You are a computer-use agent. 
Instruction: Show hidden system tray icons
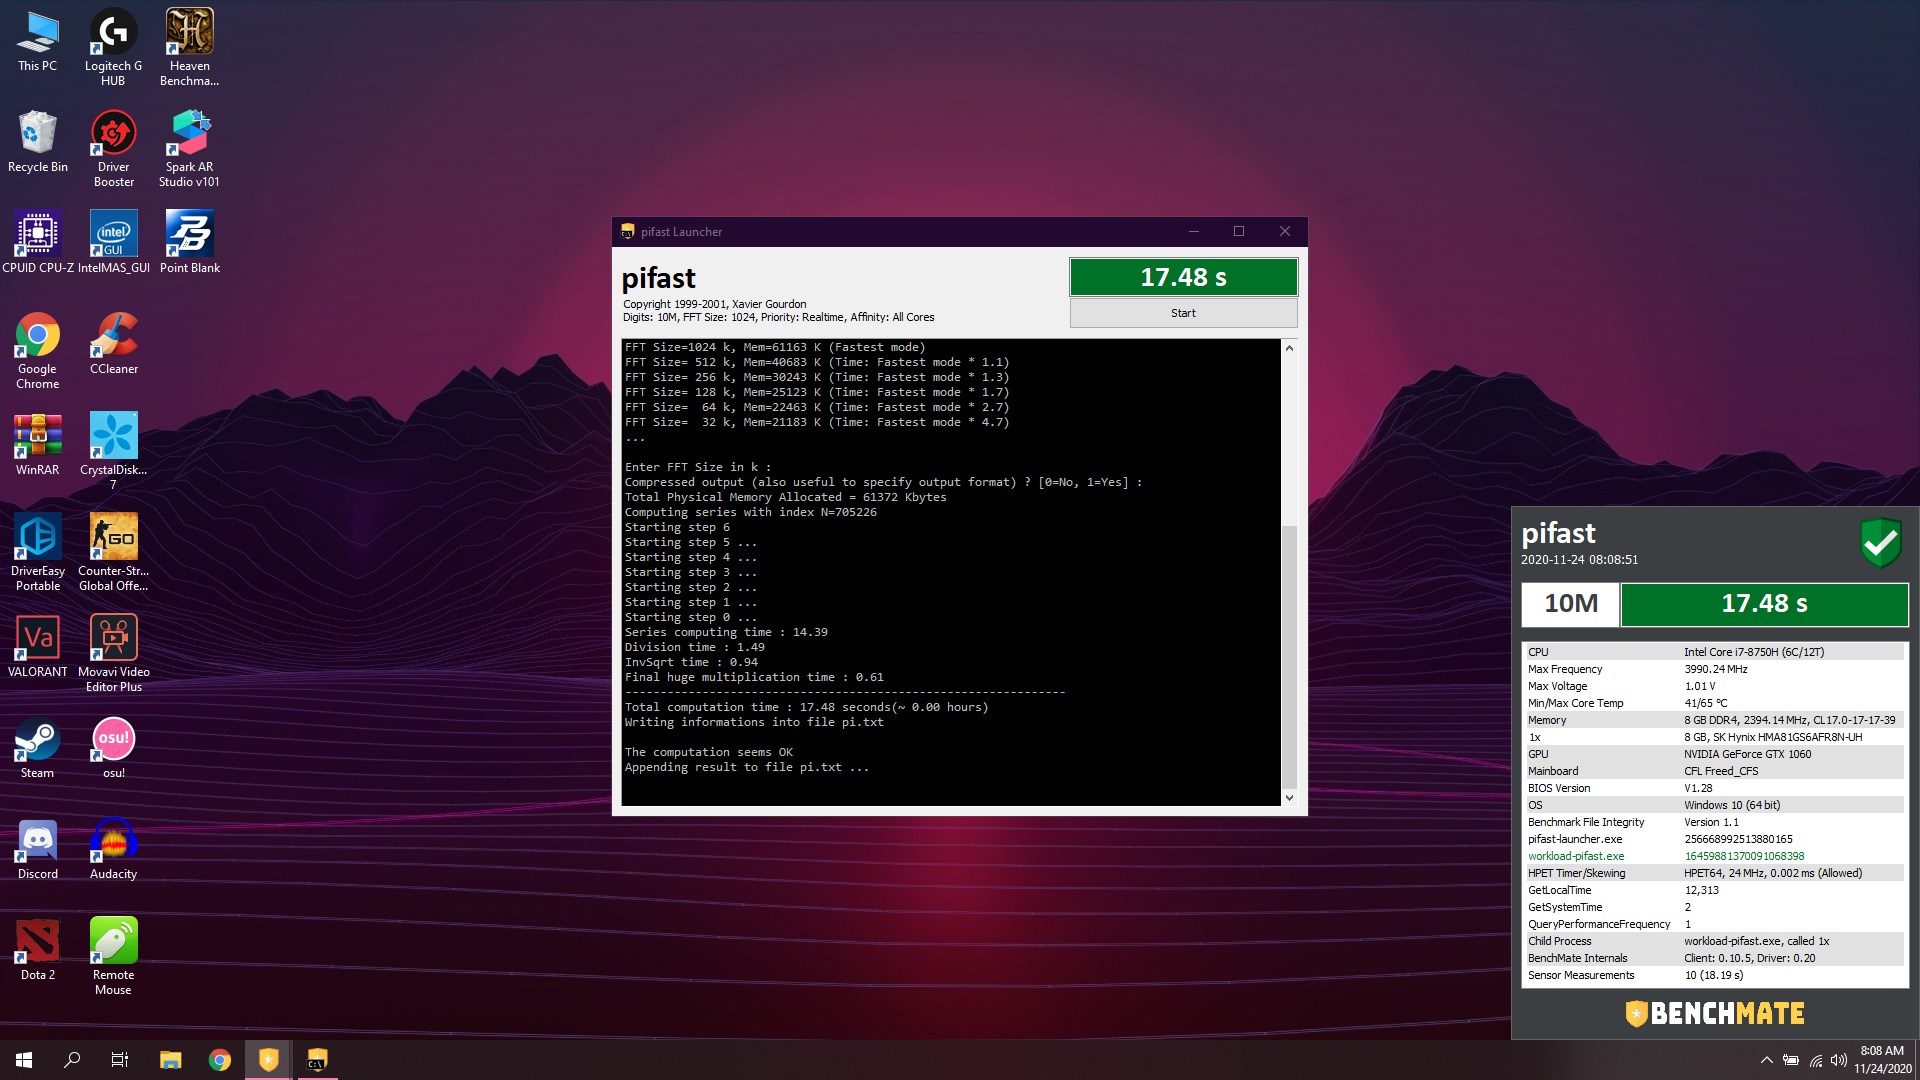[1766, 1060]
